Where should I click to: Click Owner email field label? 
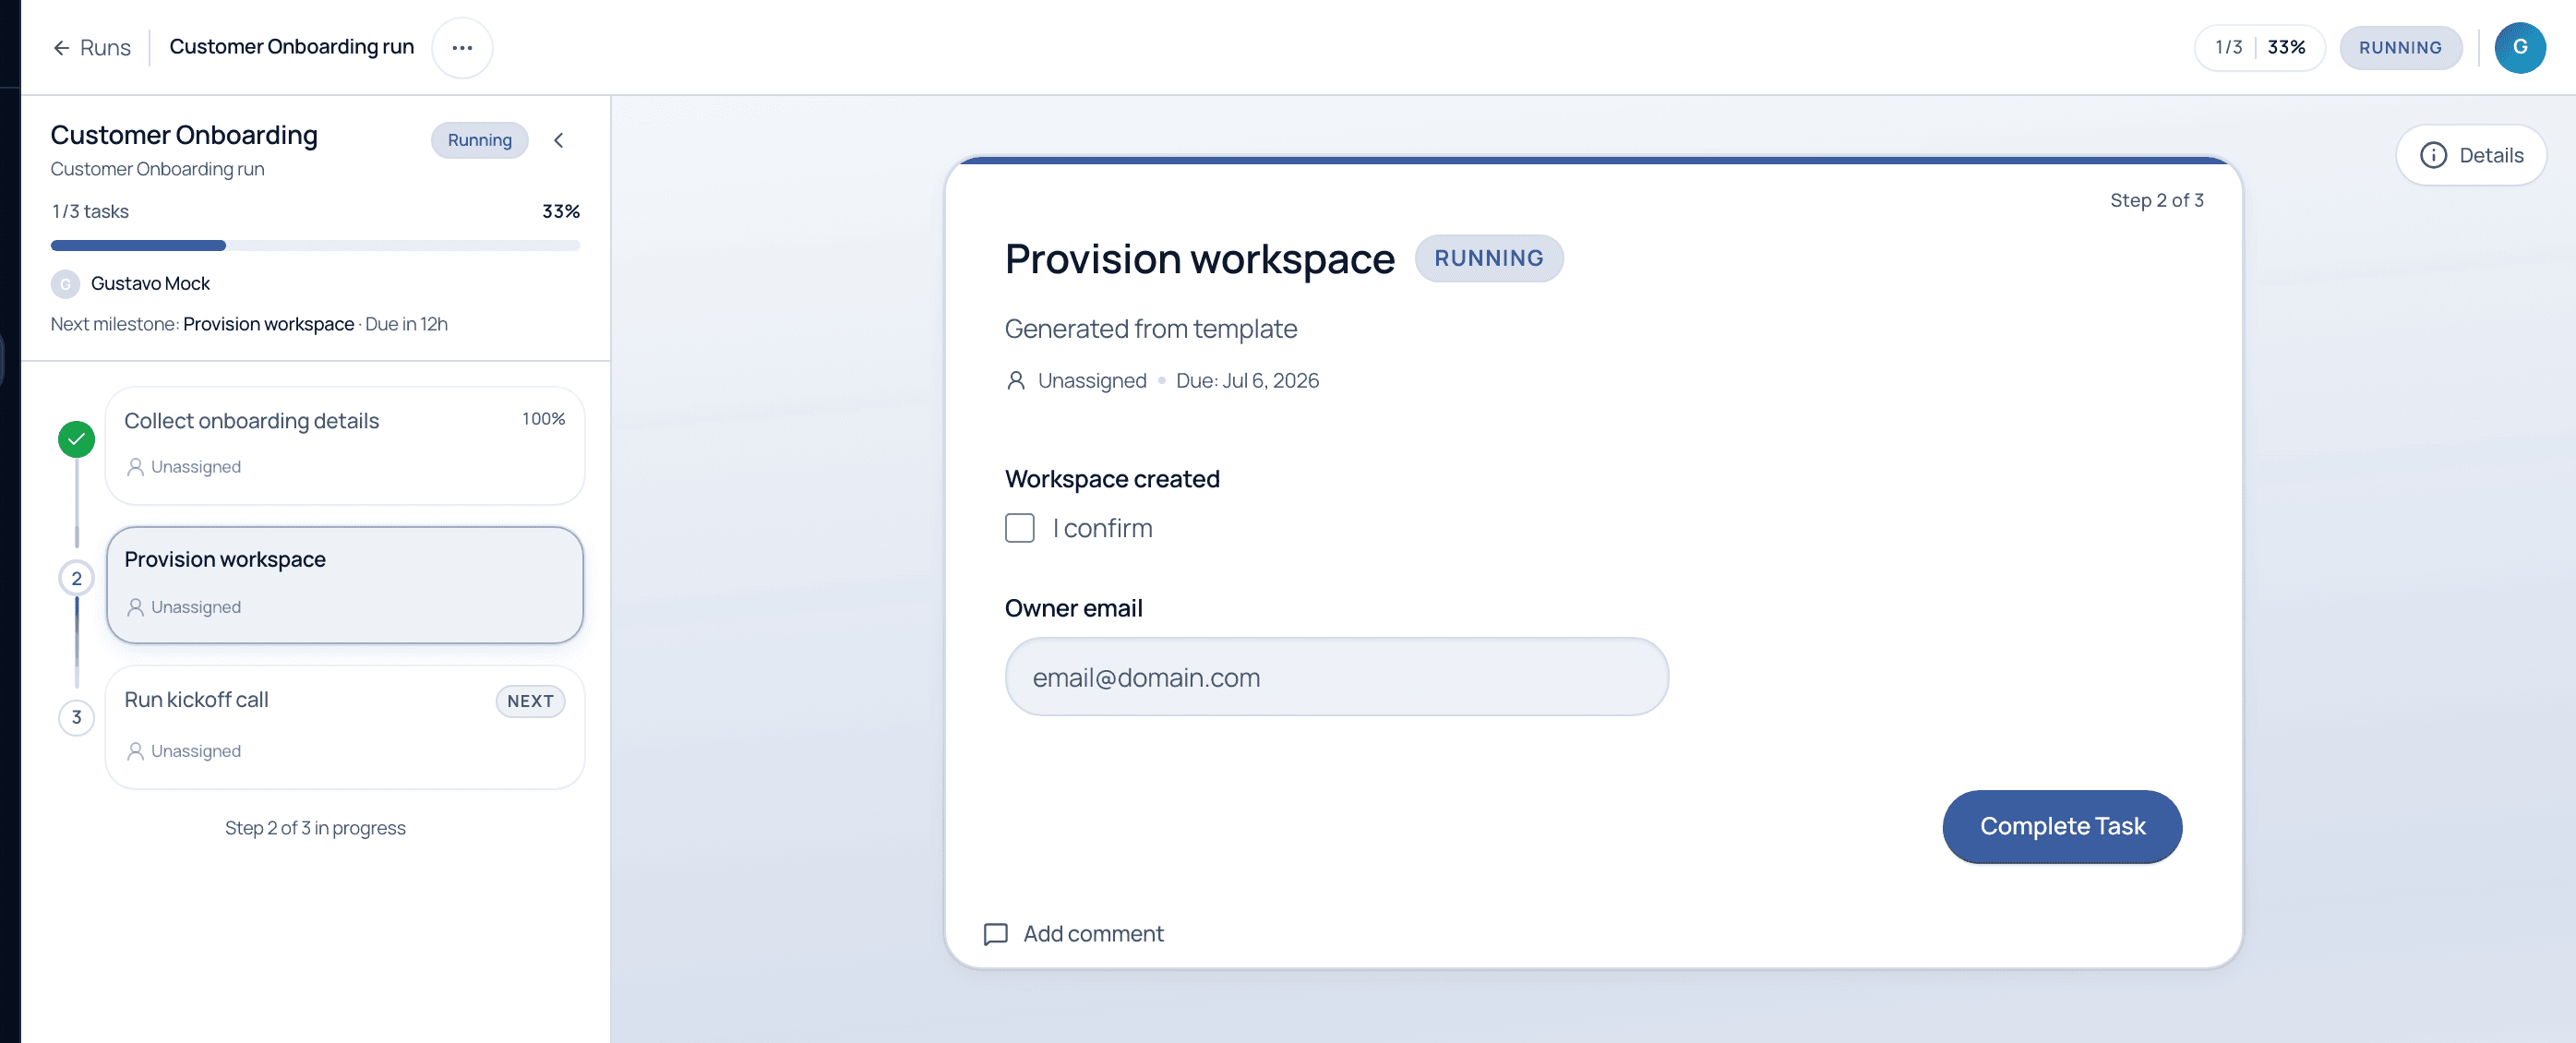coord(1073,608)
